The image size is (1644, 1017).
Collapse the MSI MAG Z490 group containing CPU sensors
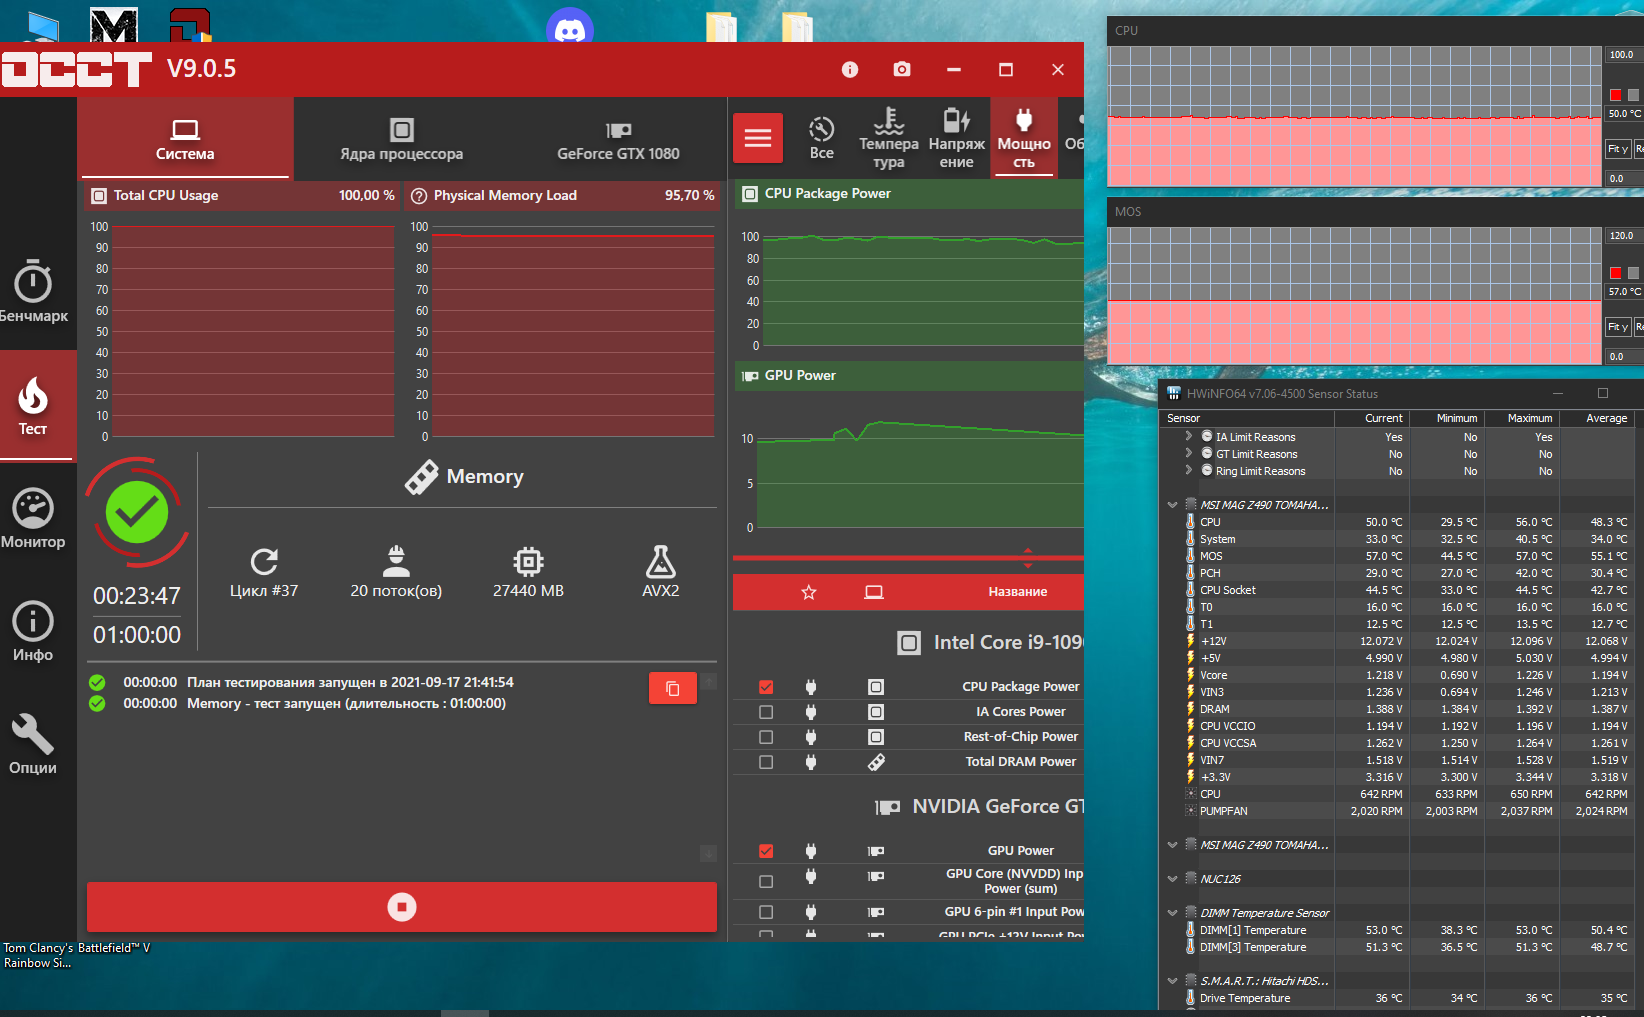[x=1172, y=505]
